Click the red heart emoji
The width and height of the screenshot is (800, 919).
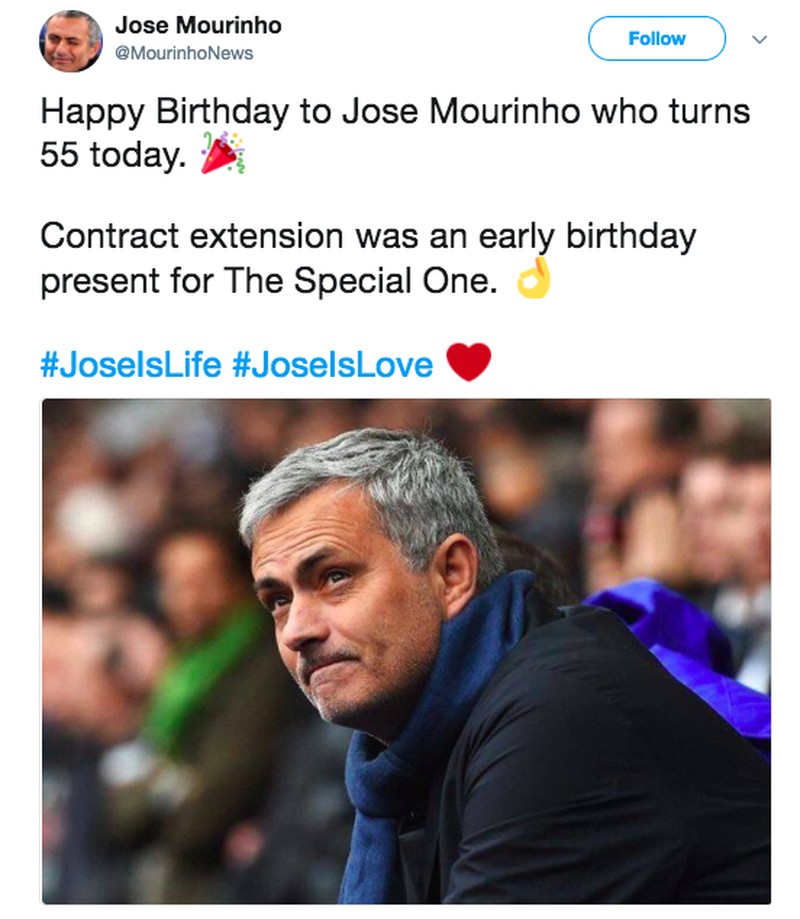pyautogui.click(x=468, y=362)
